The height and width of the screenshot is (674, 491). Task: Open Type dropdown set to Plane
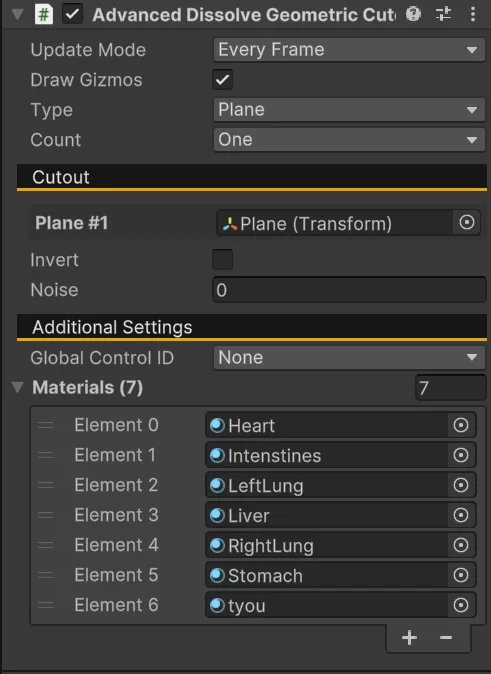349,110
